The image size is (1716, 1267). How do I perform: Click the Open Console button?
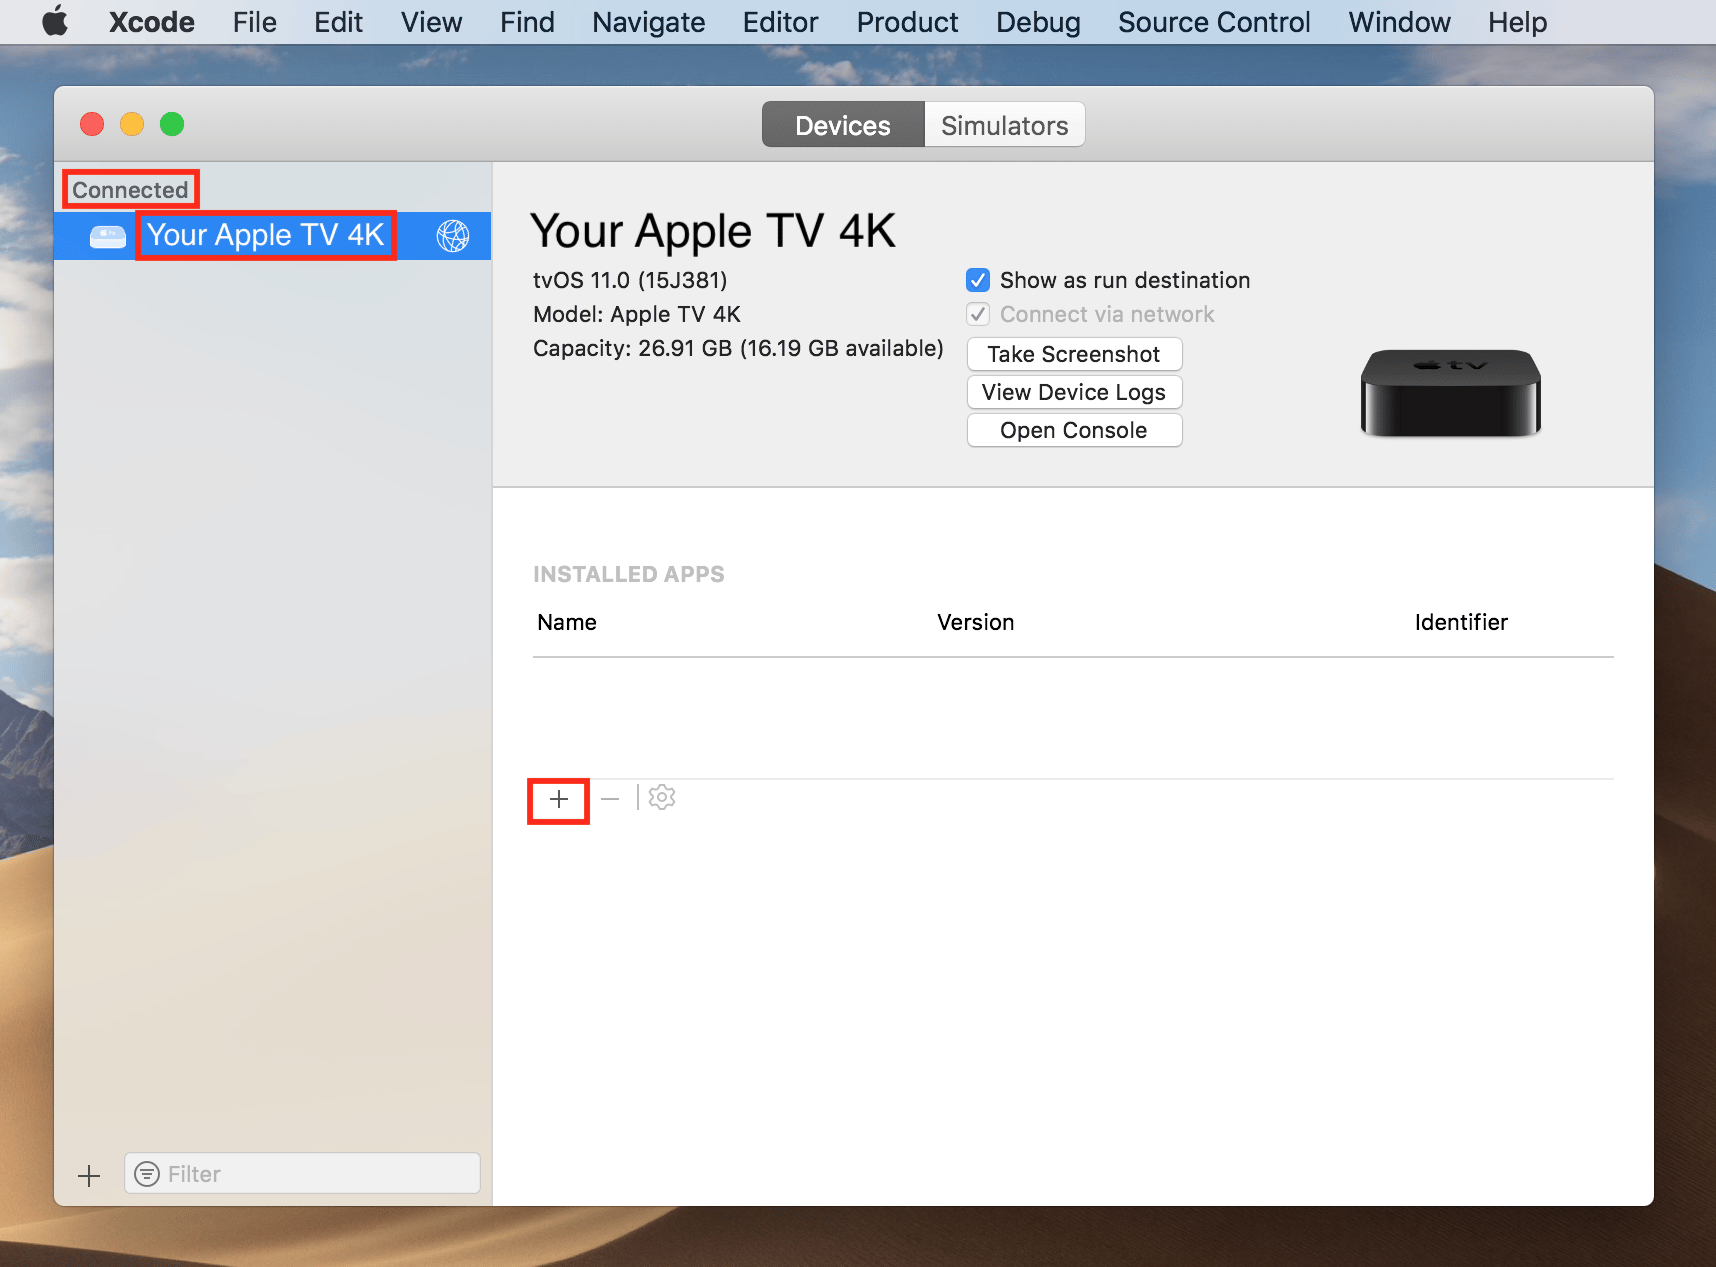pos(1074,430)
